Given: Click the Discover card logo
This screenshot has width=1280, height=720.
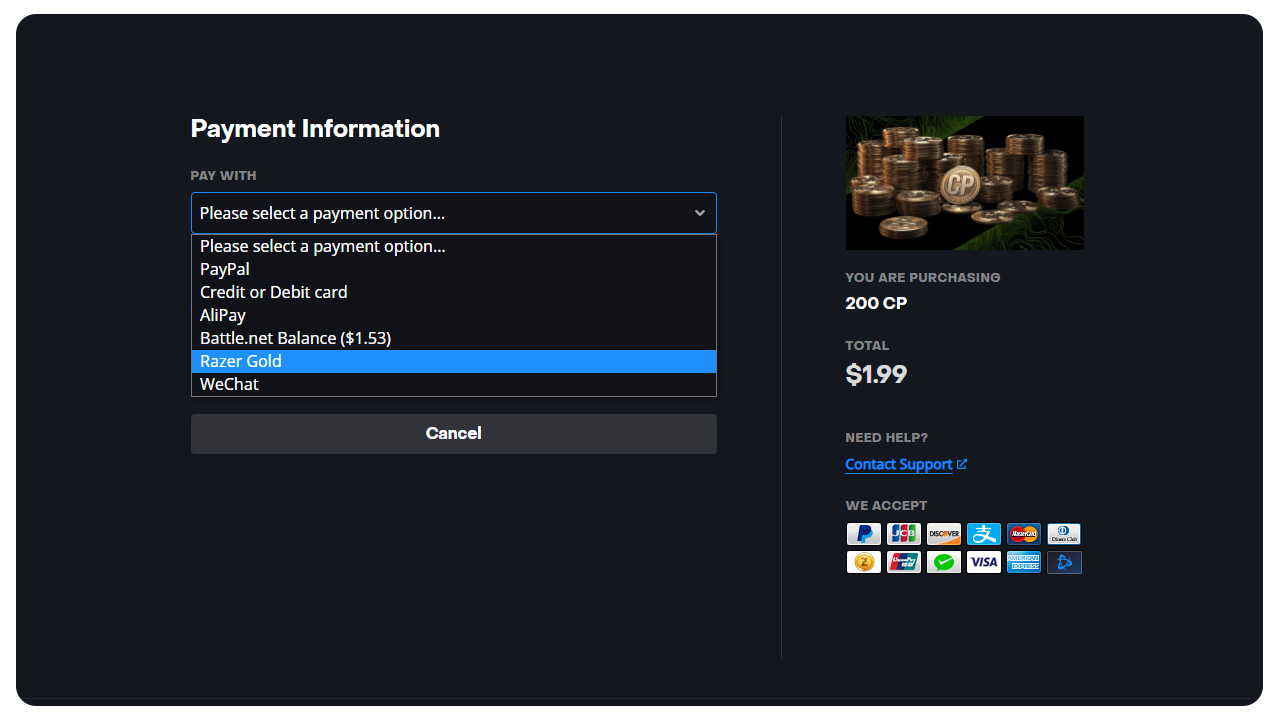Looking at the screenshot, I should click(x=944, y=534).
